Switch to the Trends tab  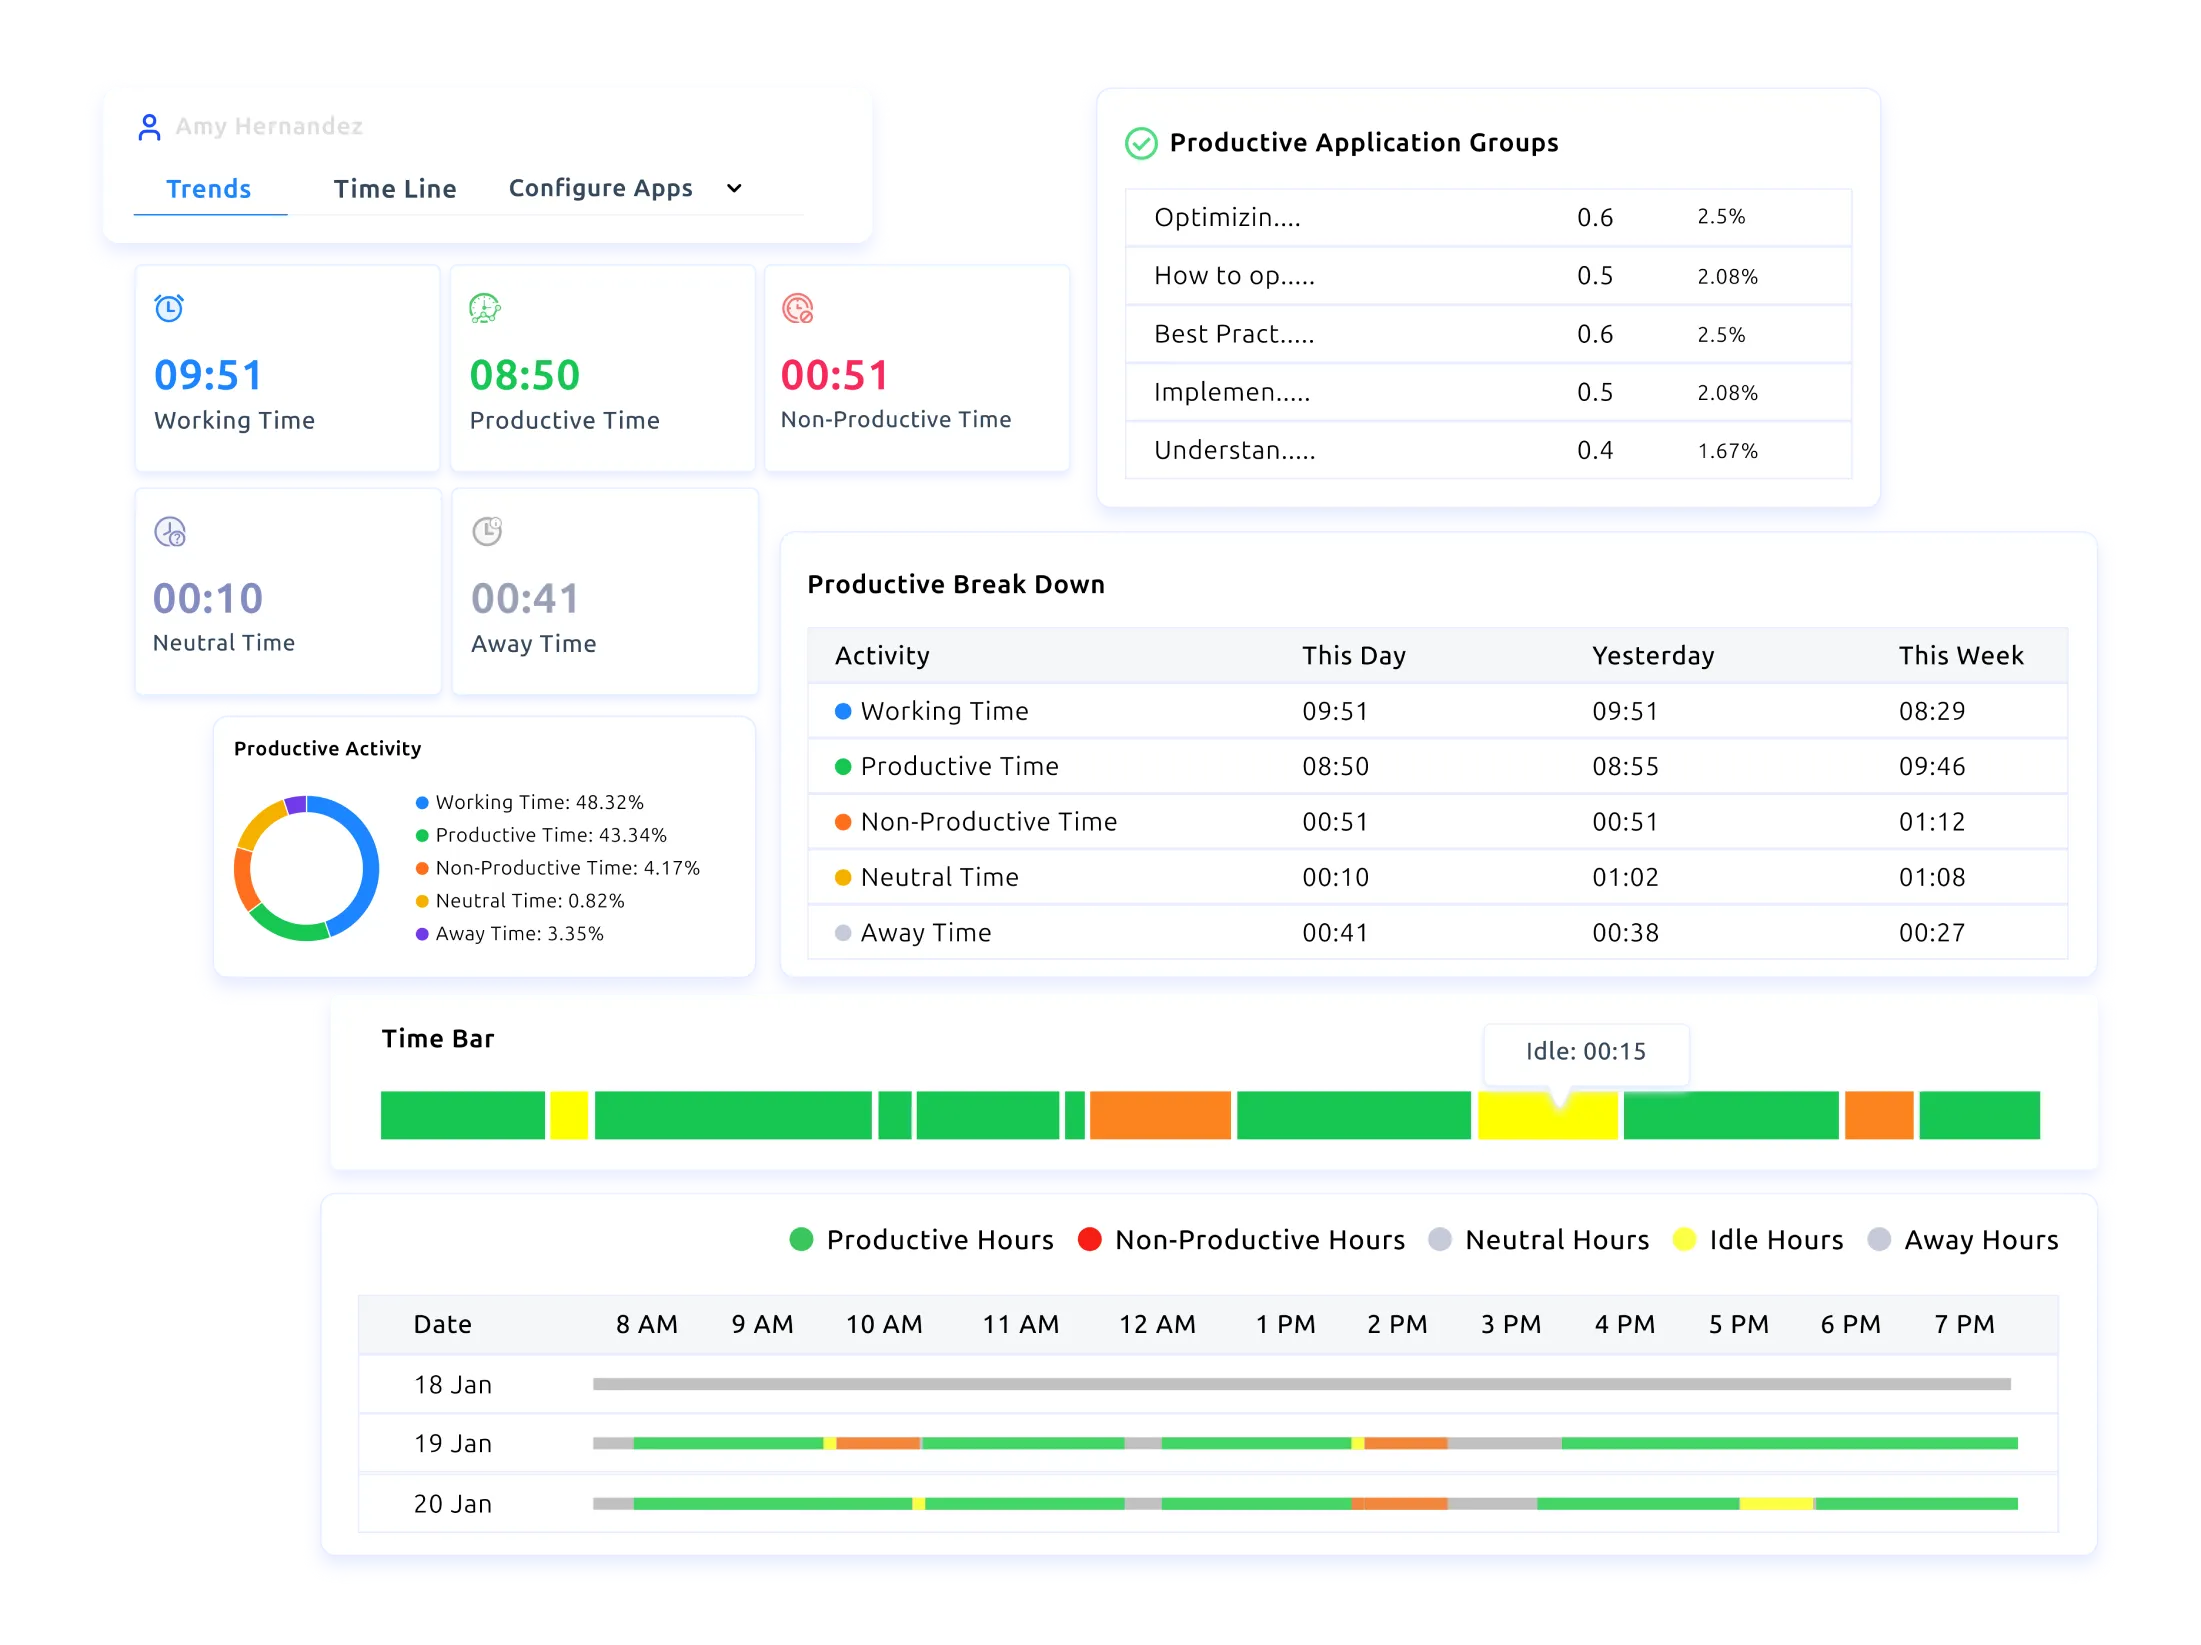[x=208, y=189]
